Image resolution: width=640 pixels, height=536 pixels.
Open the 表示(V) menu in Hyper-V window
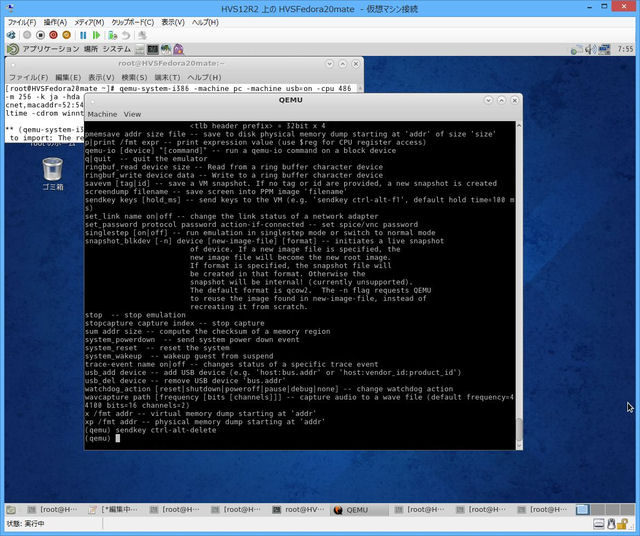[x=173, y=22]
